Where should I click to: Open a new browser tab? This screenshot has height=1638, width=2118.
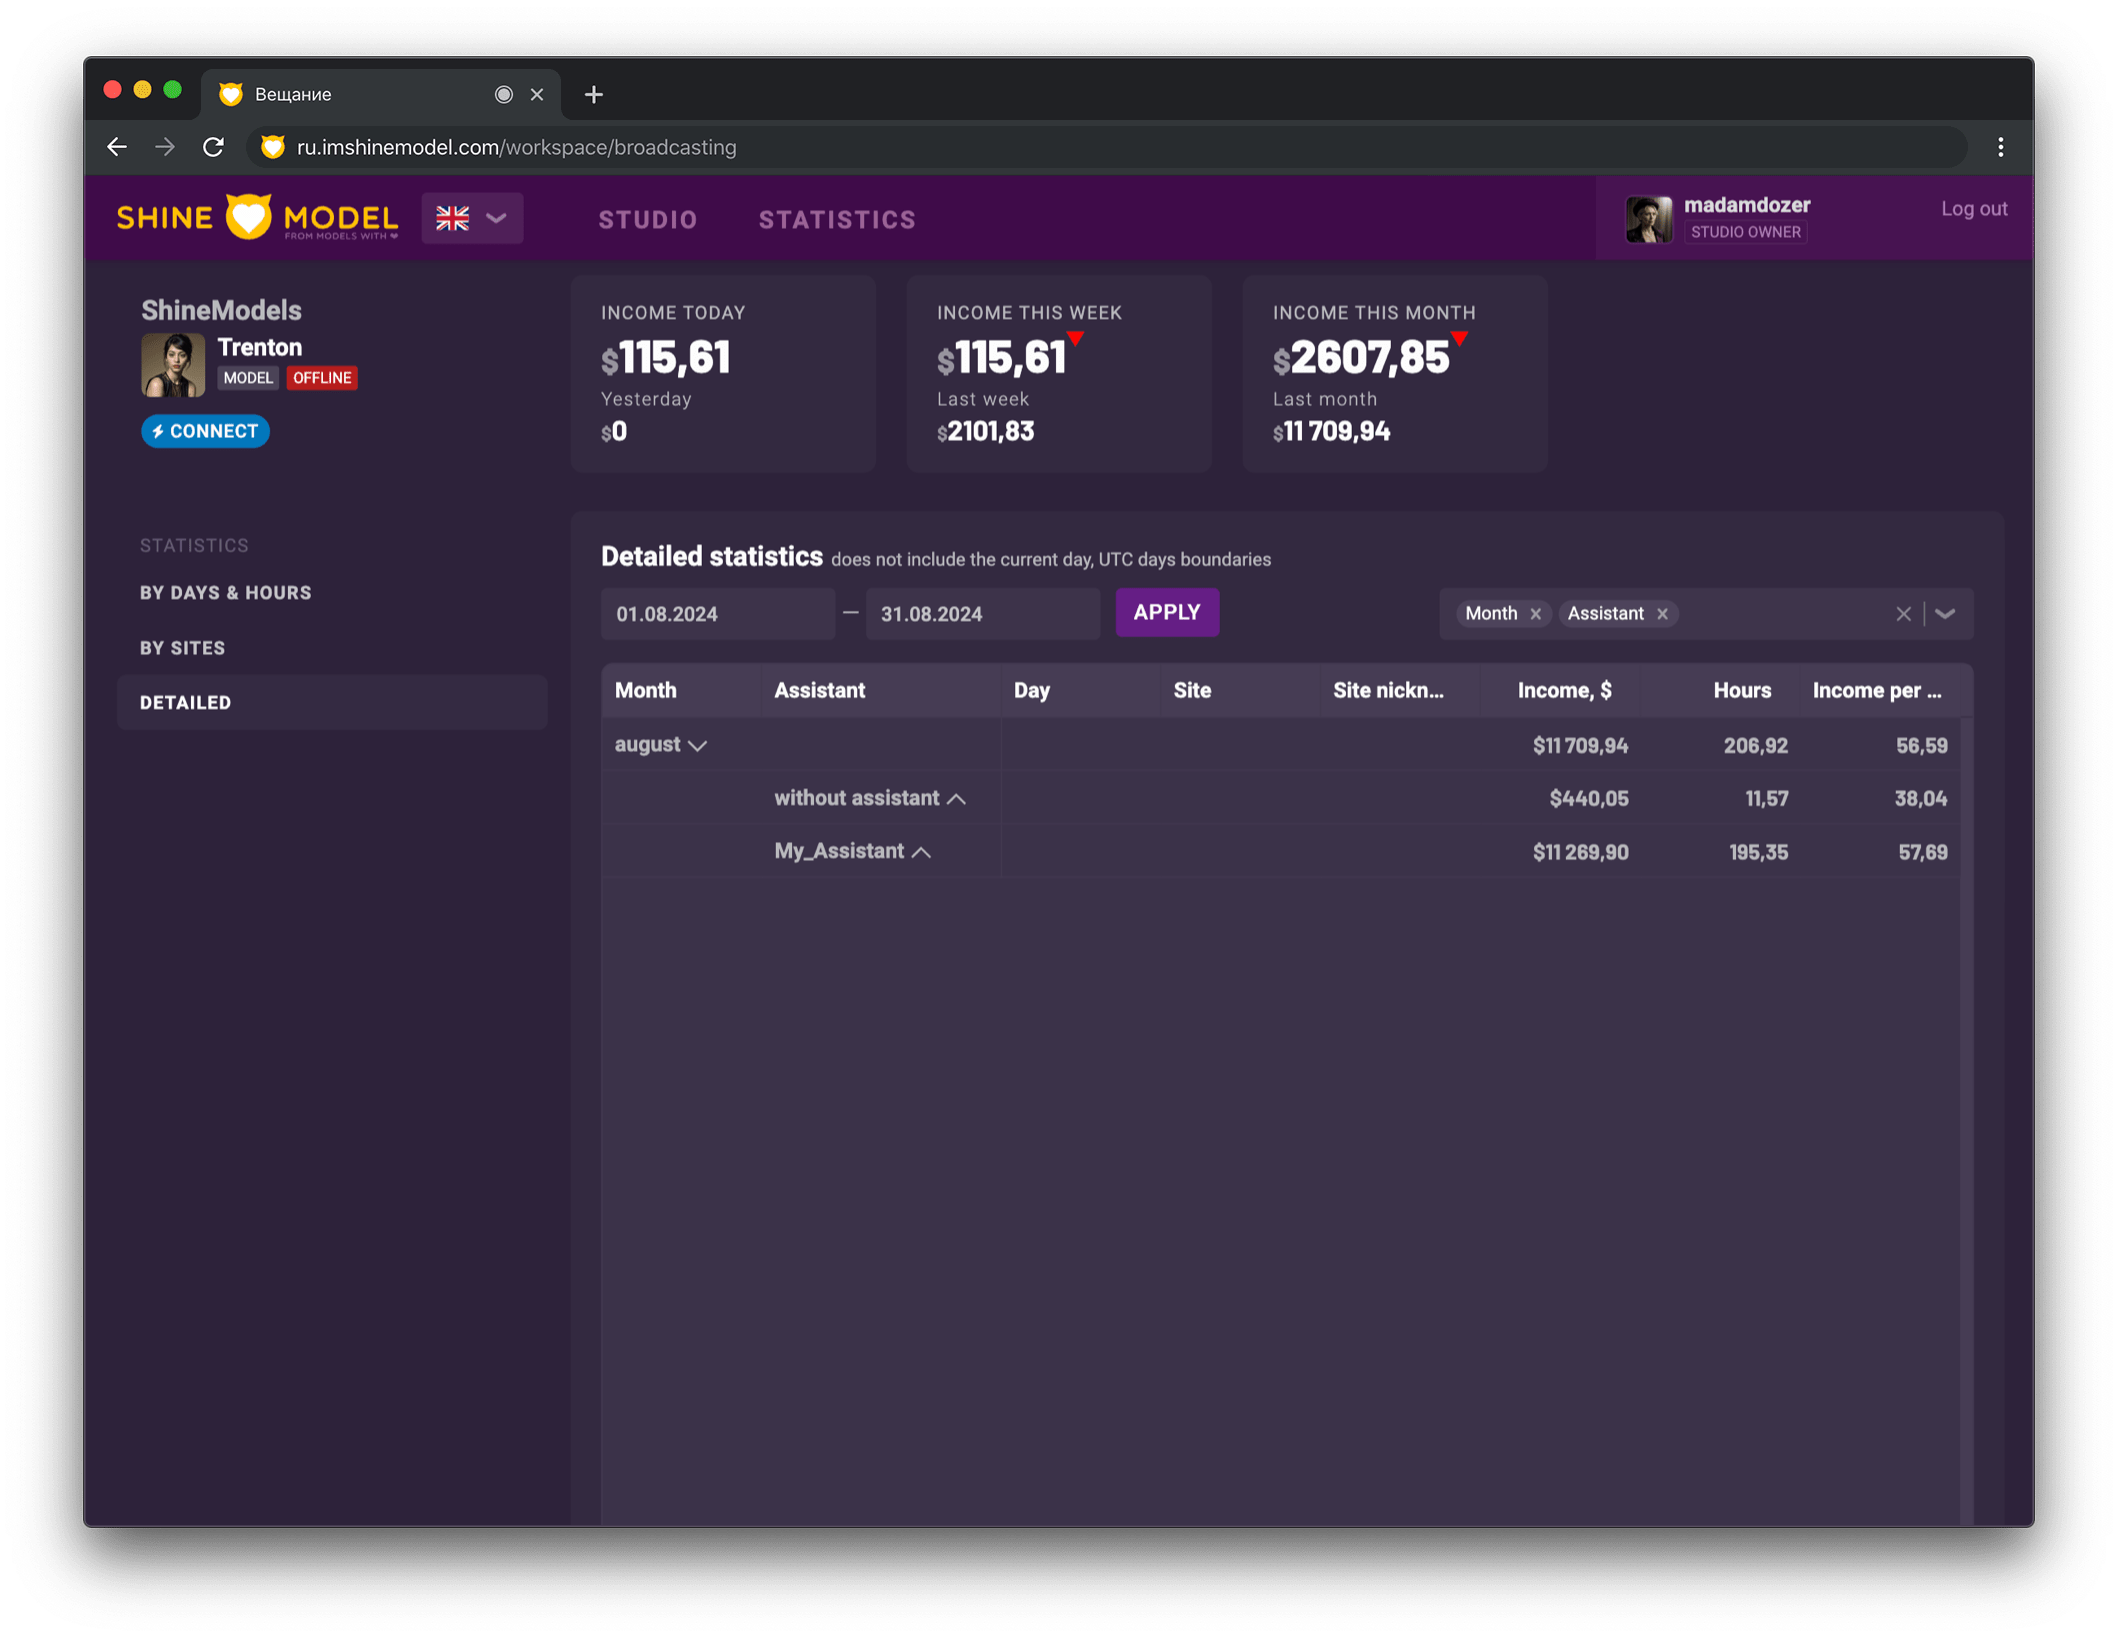[x=593, y=94]
